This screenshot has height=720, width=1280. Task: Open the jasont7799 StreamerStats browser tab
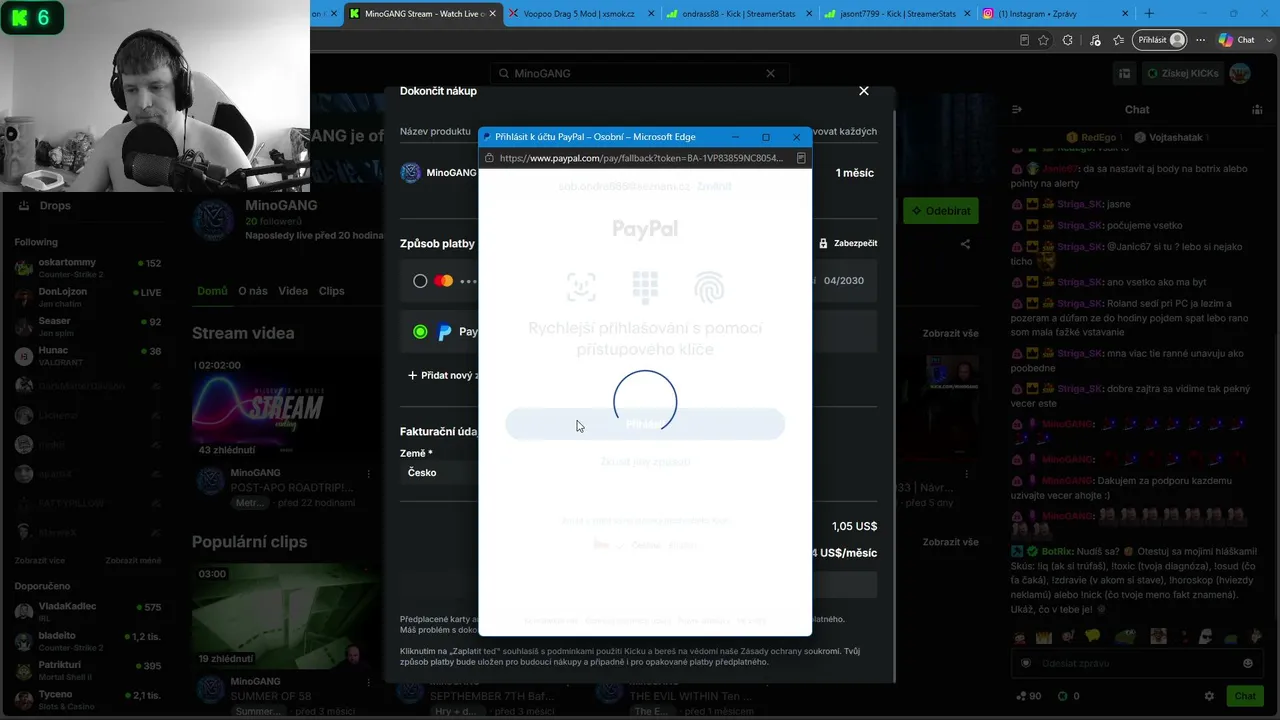click(x=897, y=14)
